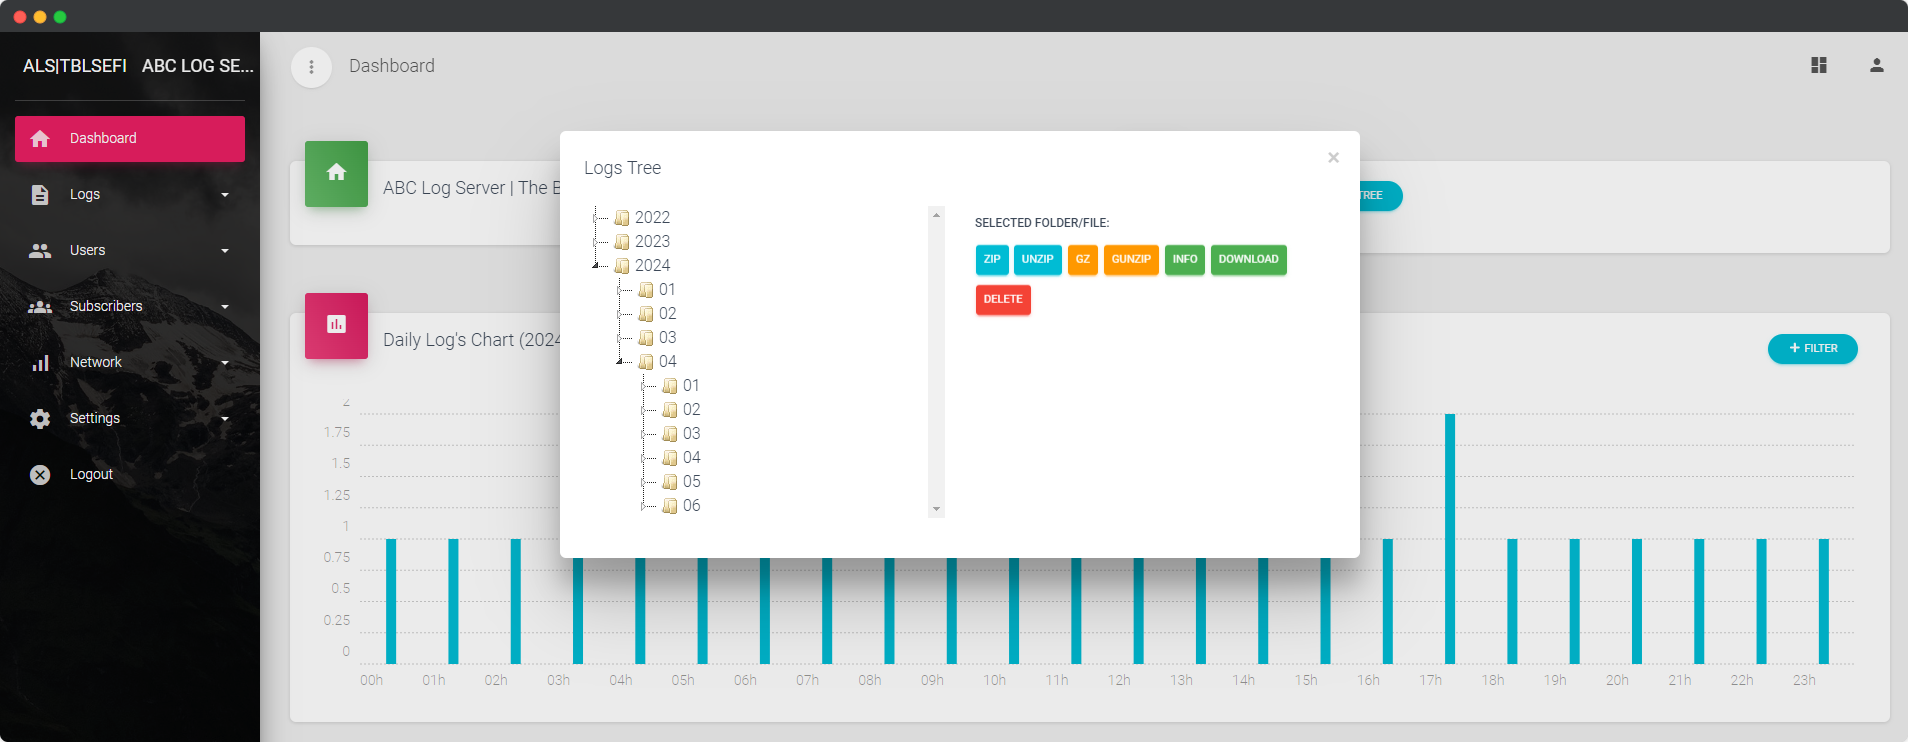Select Network label in the sidebar

[96, 363]
